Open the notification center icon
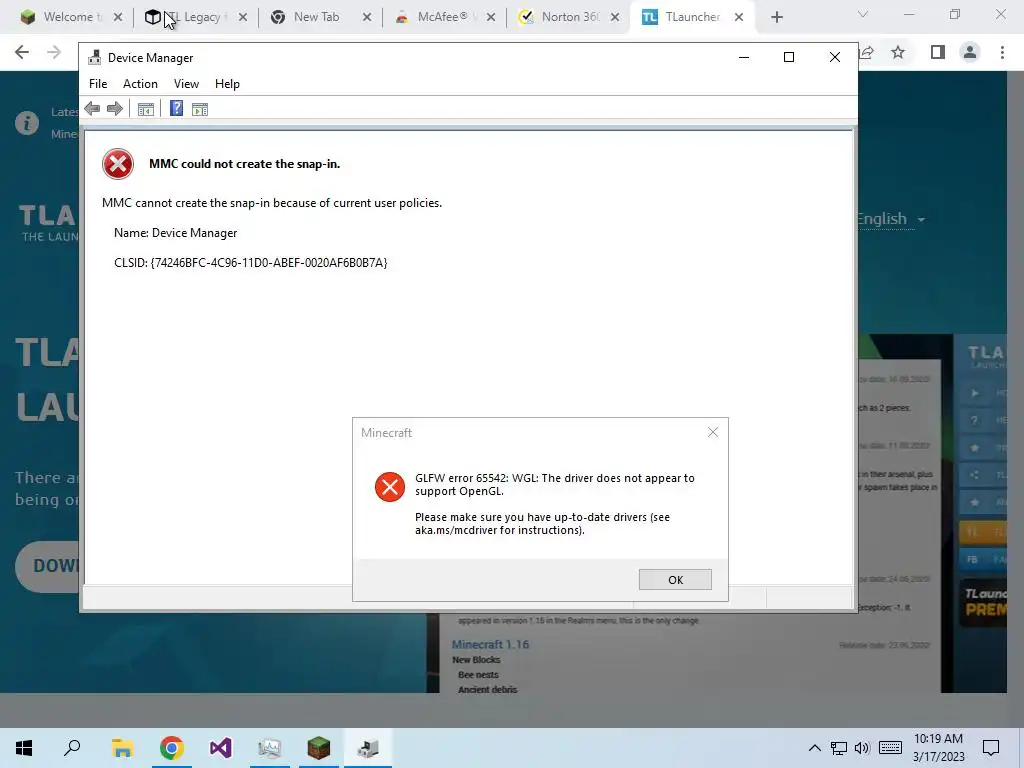The width and height of the screenshot is (1024, 768). pos(991,748)
